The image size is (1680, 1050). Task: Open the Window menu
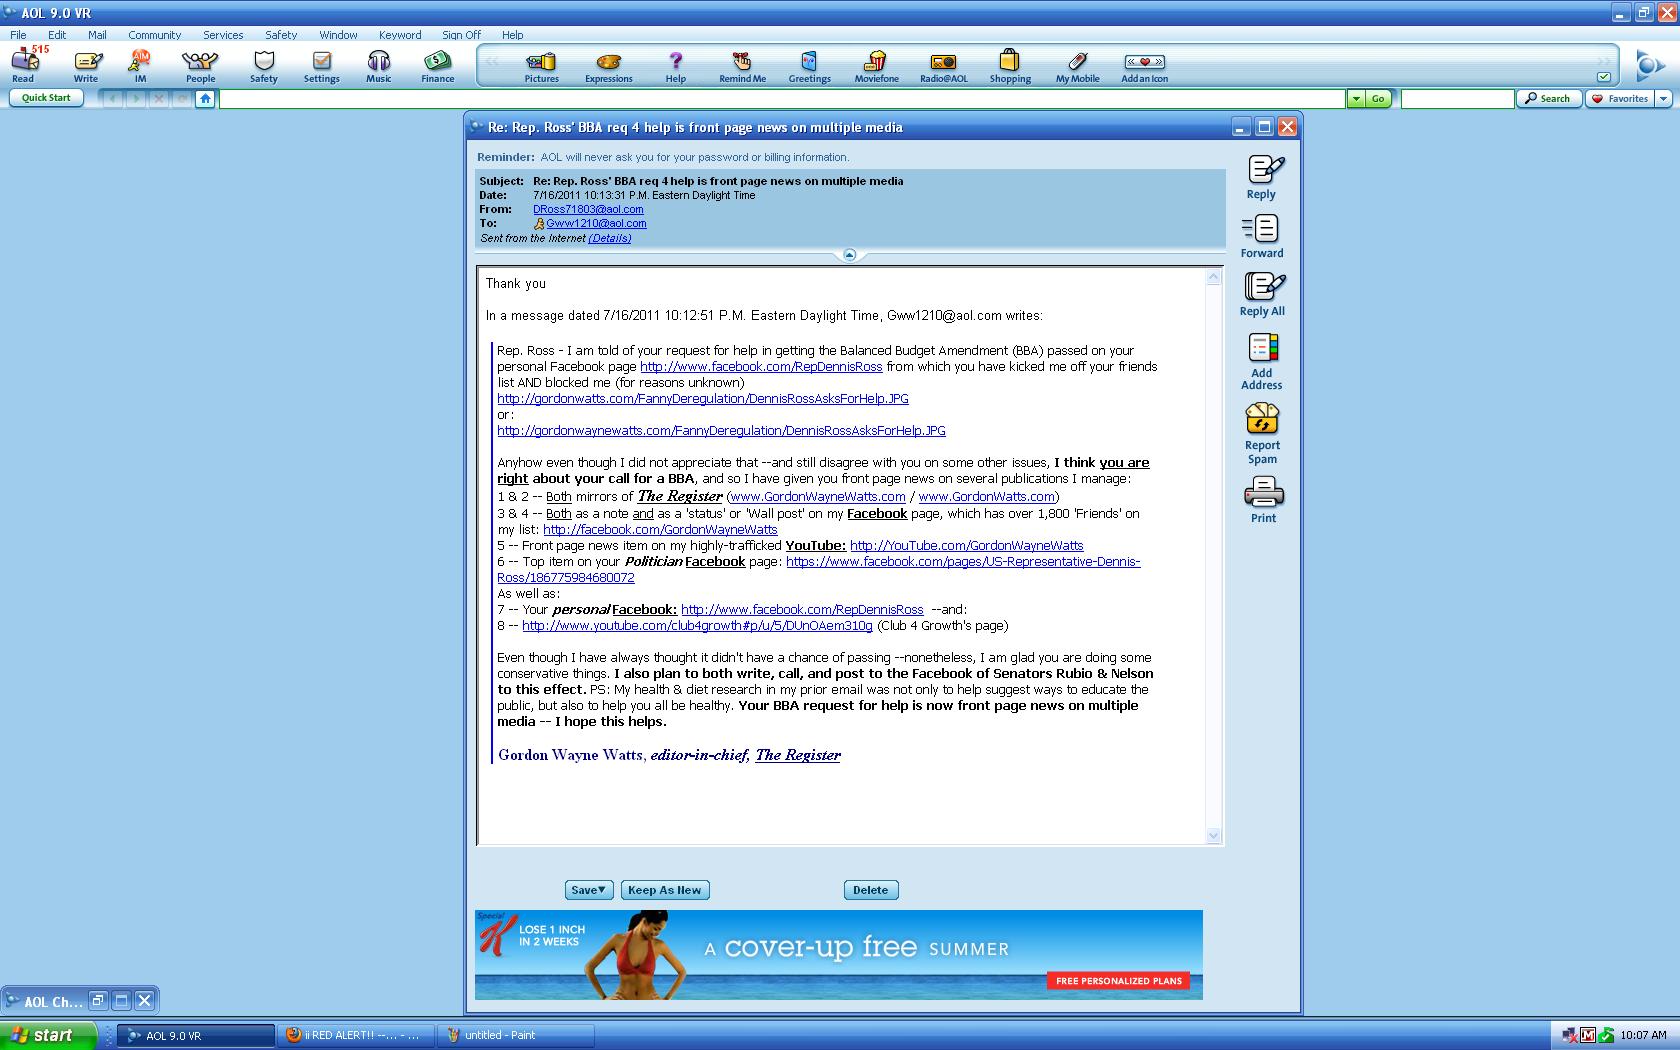[338, 35]
